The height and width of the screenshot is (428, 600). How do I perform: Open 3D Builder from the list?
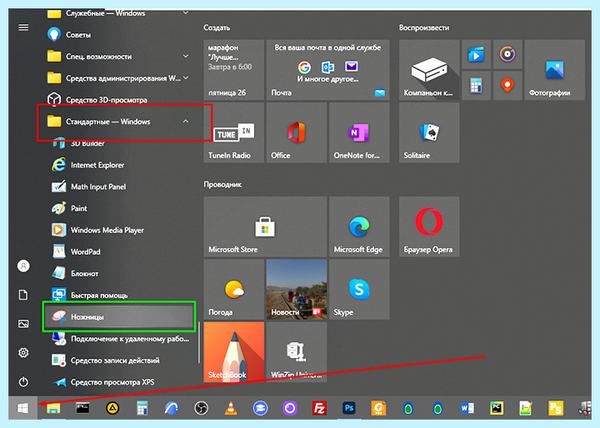pos(119,143)
